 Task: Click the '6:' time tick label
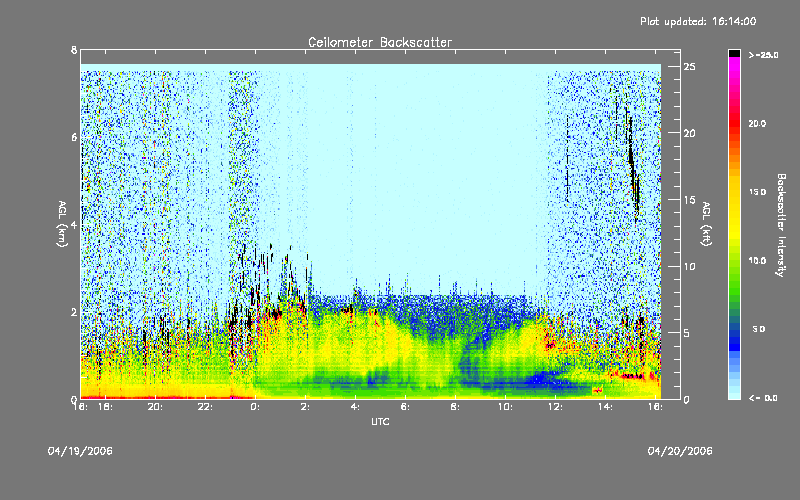[x=405, y=407]
